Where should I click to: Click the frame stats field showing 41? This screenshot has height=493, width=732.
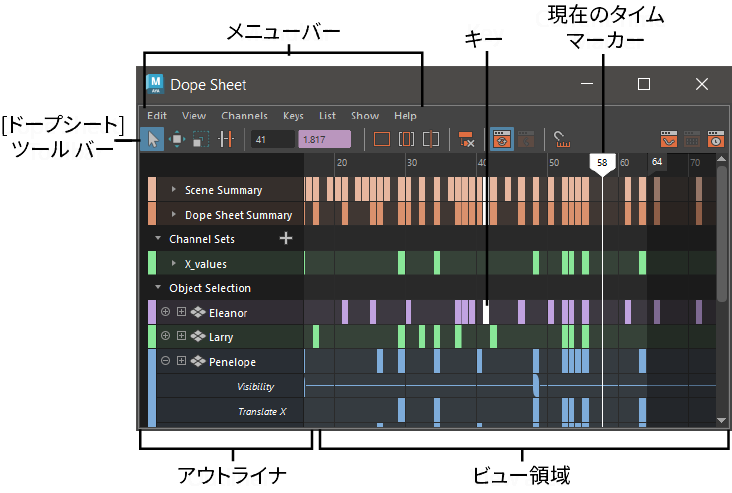tap(273, 139)
